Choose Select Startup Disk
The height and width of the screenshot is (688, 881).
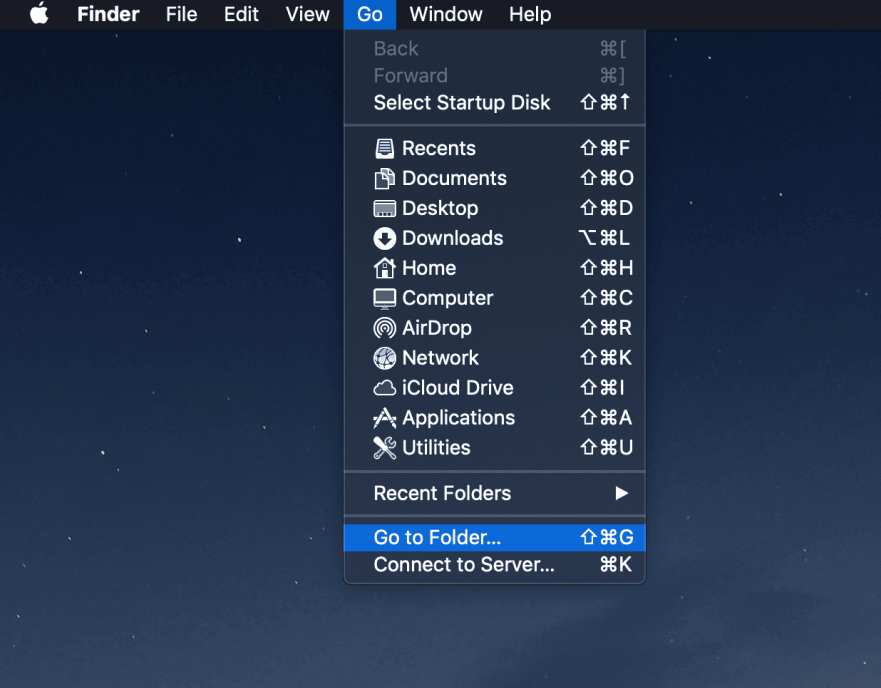point(494,103)
